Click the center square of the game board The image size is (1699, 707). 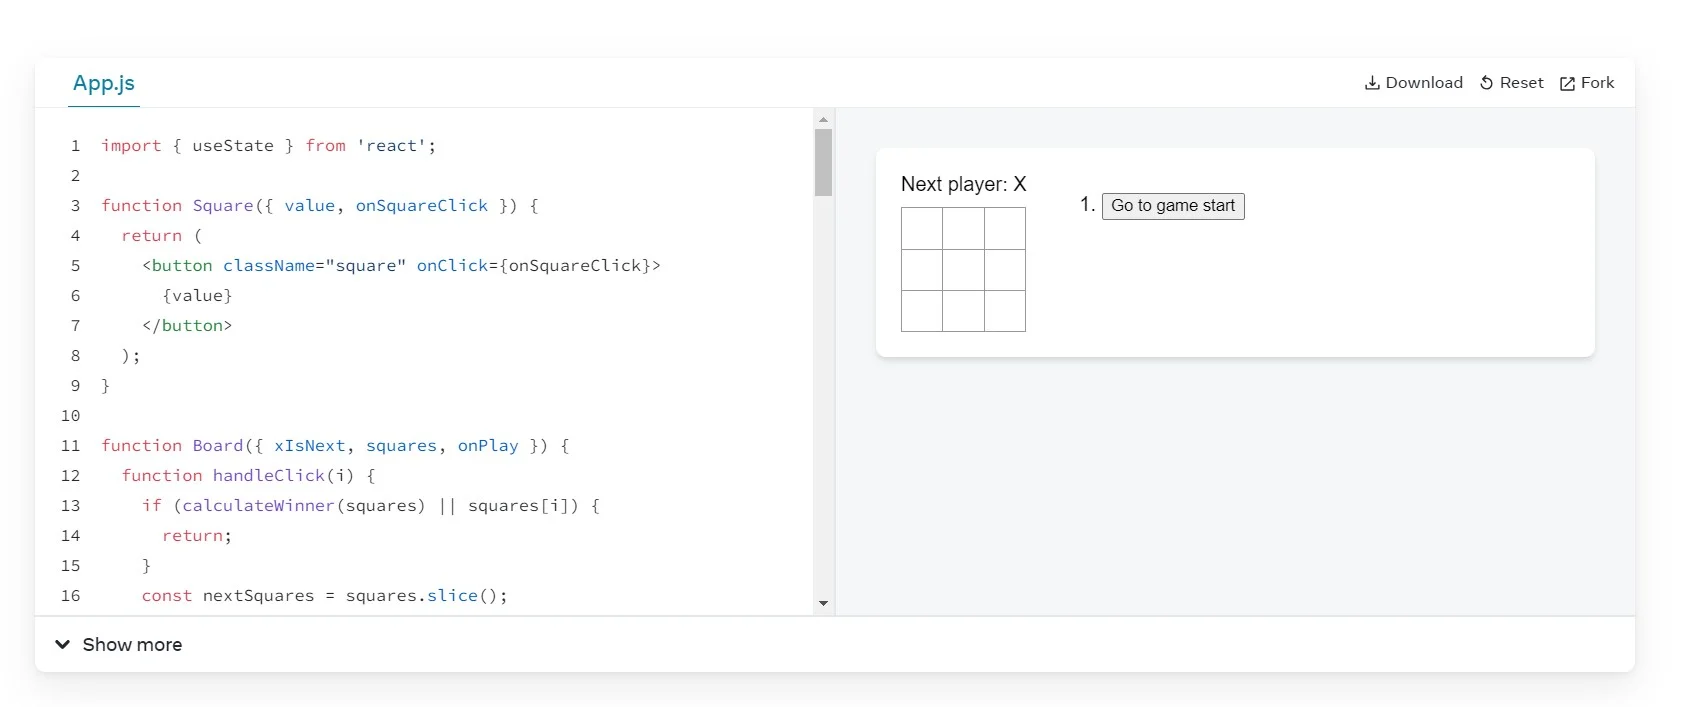[962, 270]
